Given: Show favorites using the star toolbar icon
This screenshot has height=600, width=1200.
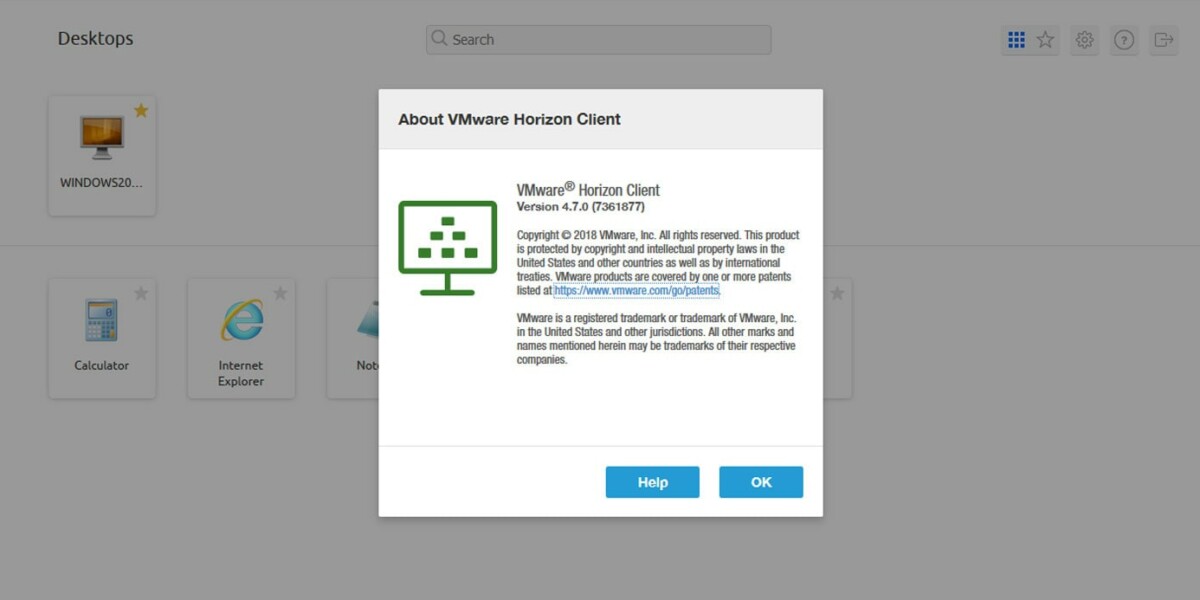Looking at the screenshot, I should tap(1044, 39).
